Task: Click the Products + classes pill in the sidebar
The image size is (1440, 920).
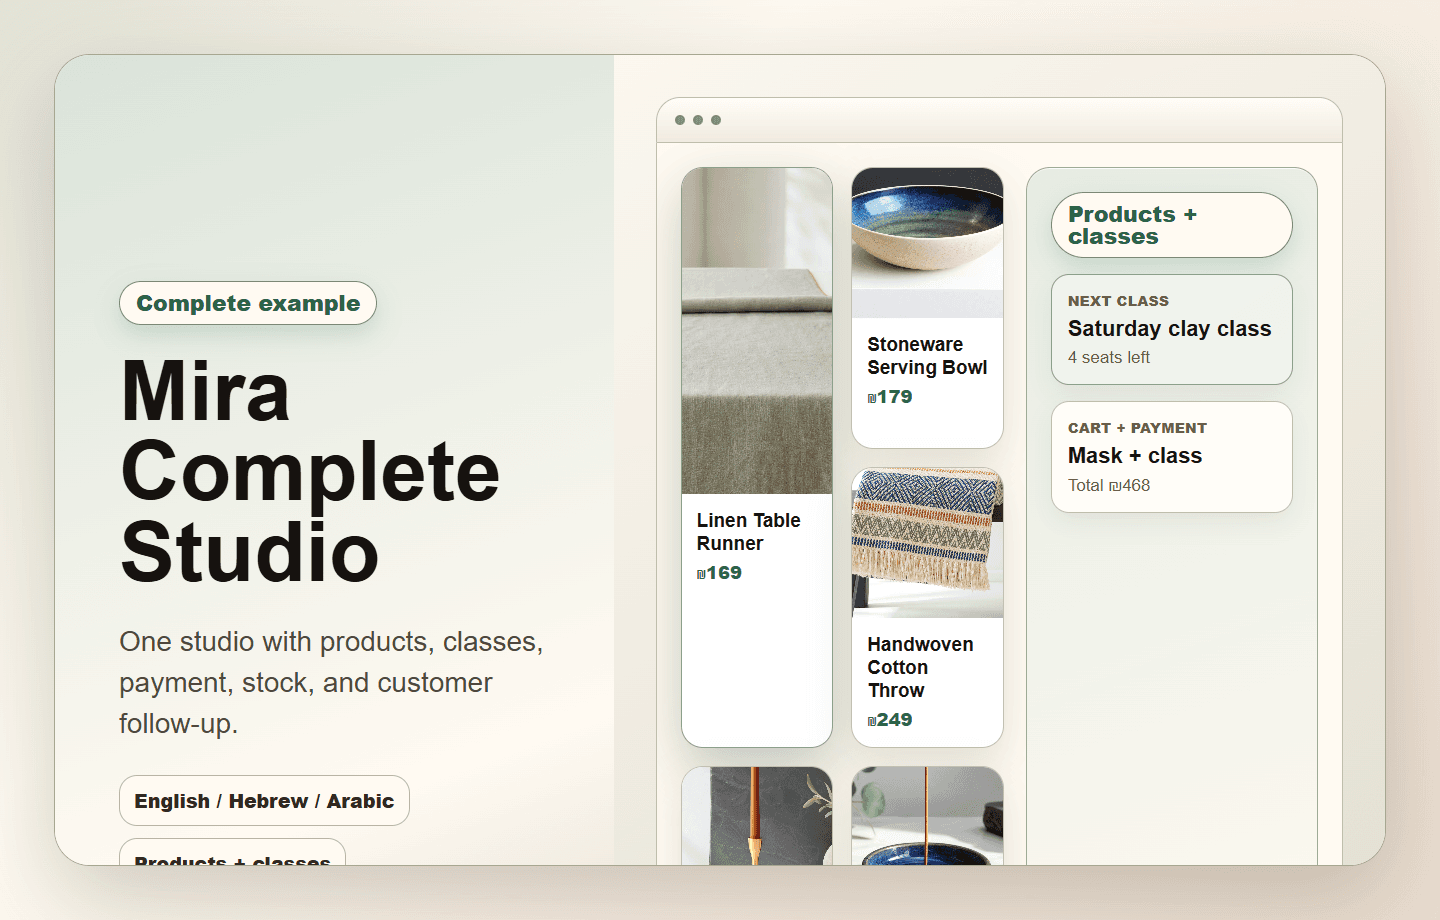Action: tap(1172, 225)
